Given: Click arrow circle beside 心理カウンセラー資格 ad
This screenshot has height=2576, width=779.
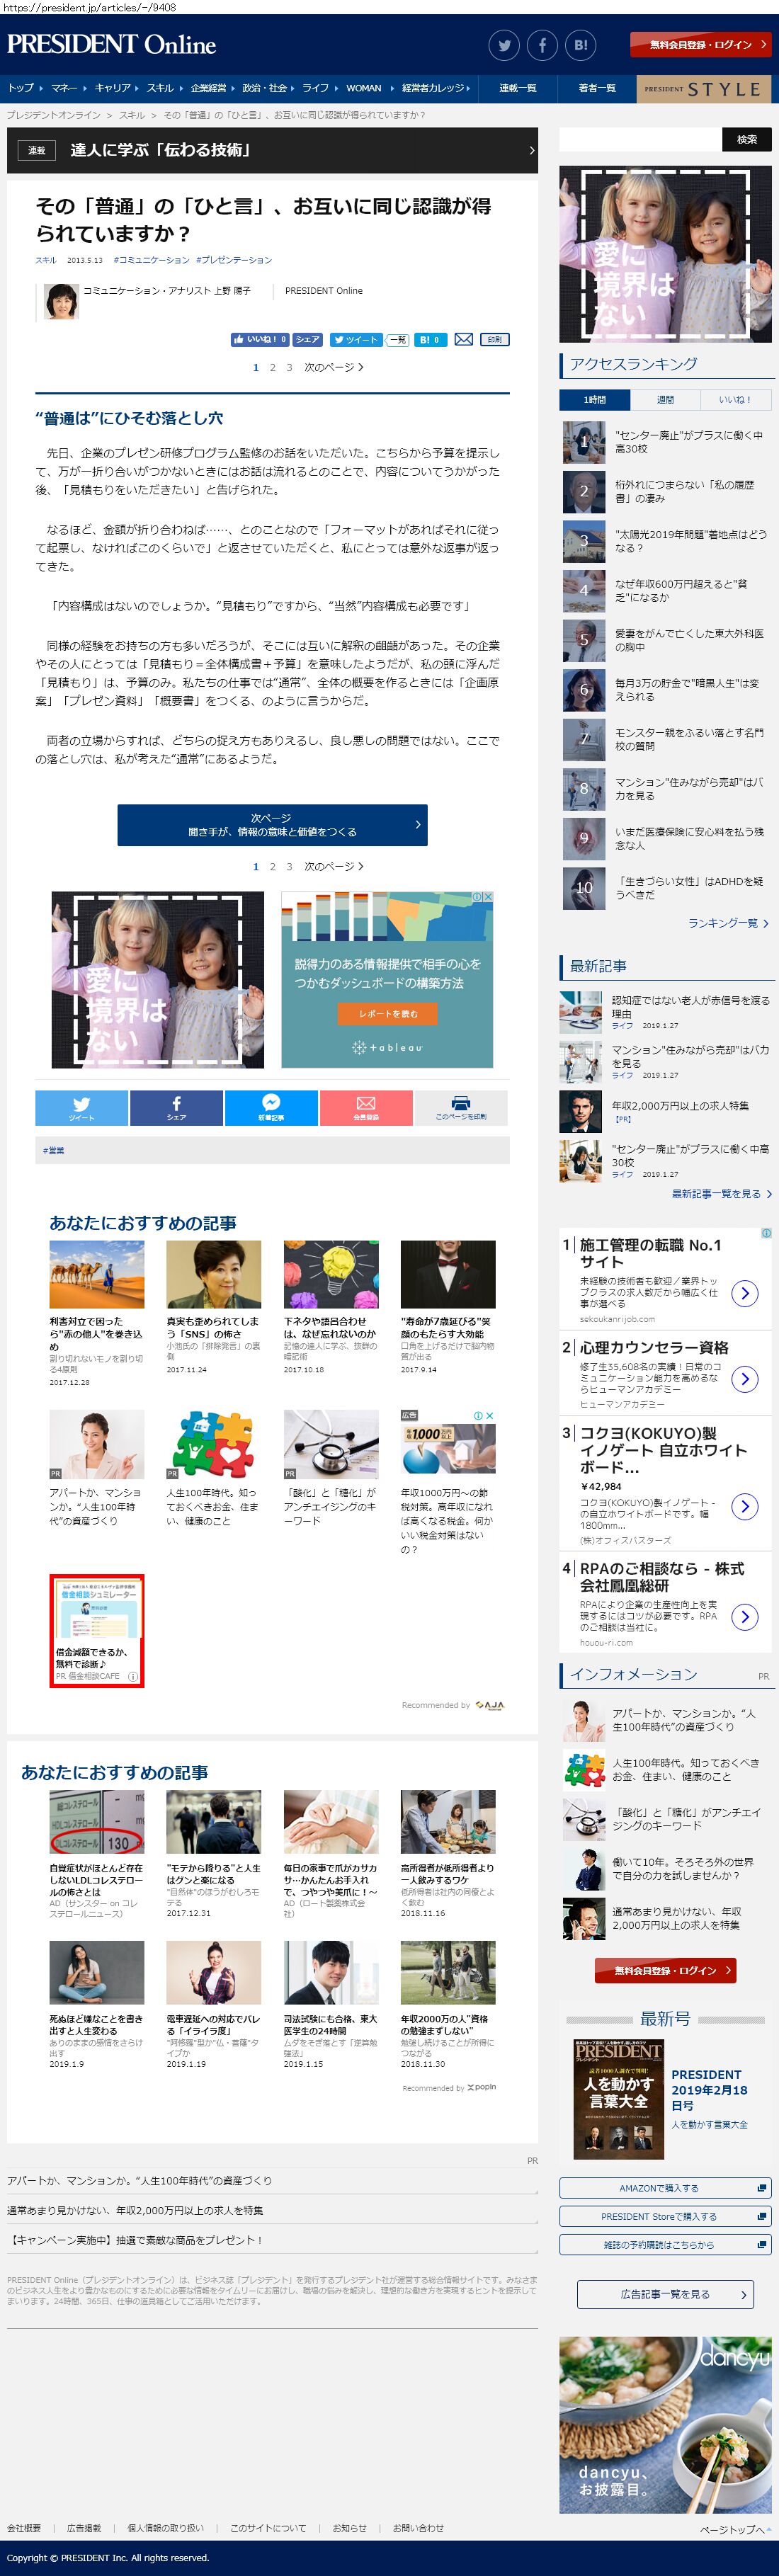Looking at the screenshot, I should point(744,1379).
